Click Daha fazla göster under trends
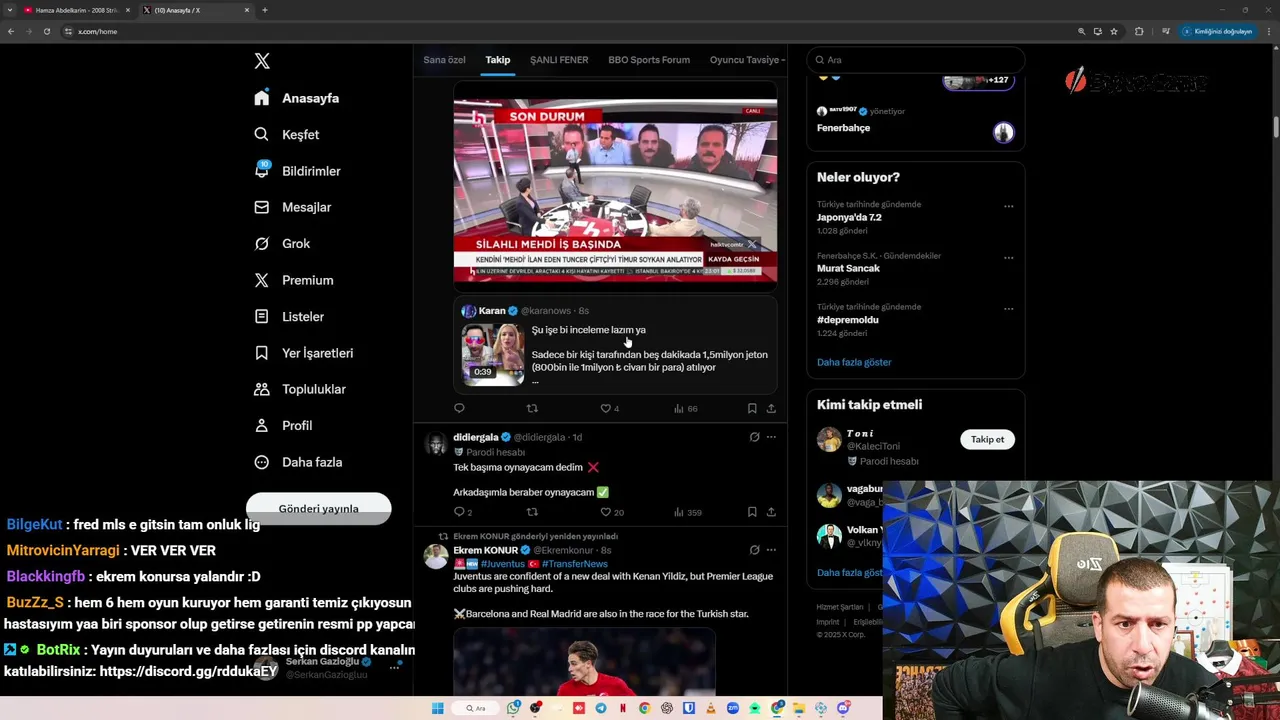 tap(854, 362)
